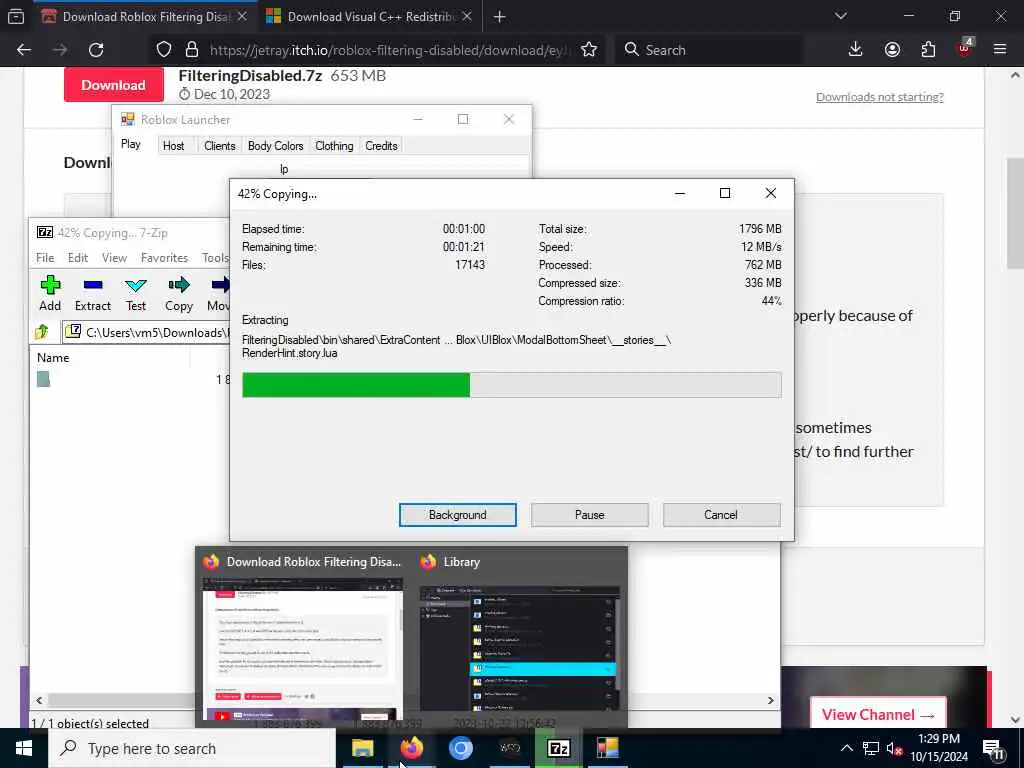The image size is (1024, 768).
Task: Click the uBlock extension icon with badge
Action: (x=965, y=48)
